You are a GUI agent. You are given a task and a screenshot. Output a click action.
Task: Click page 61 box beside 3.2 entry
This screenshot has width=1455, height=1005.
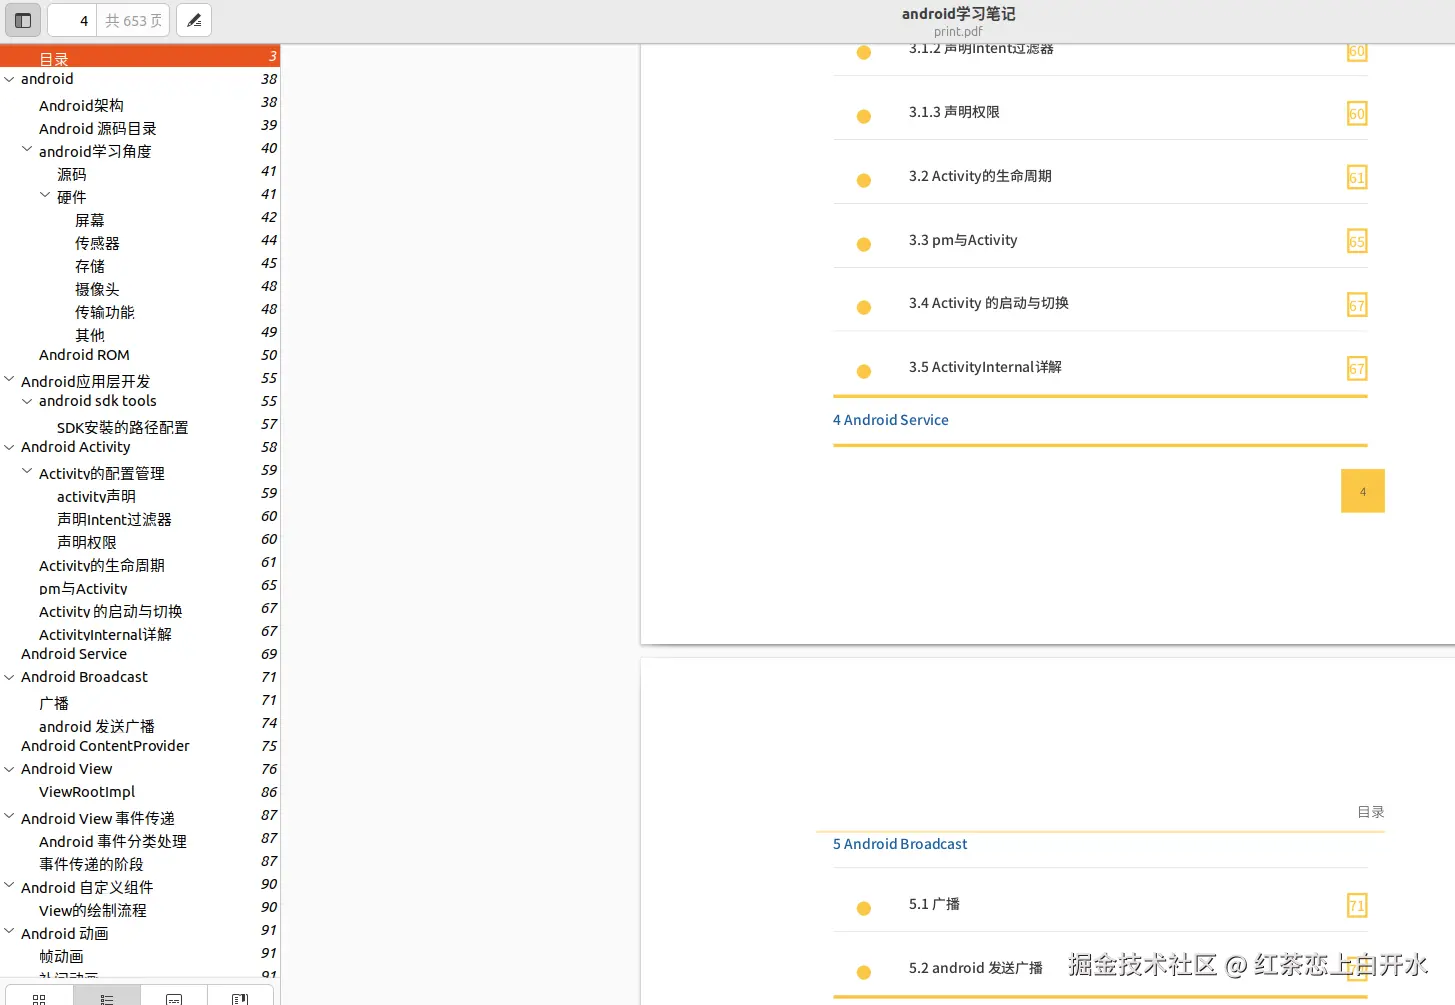click(x=1357, y=178)
